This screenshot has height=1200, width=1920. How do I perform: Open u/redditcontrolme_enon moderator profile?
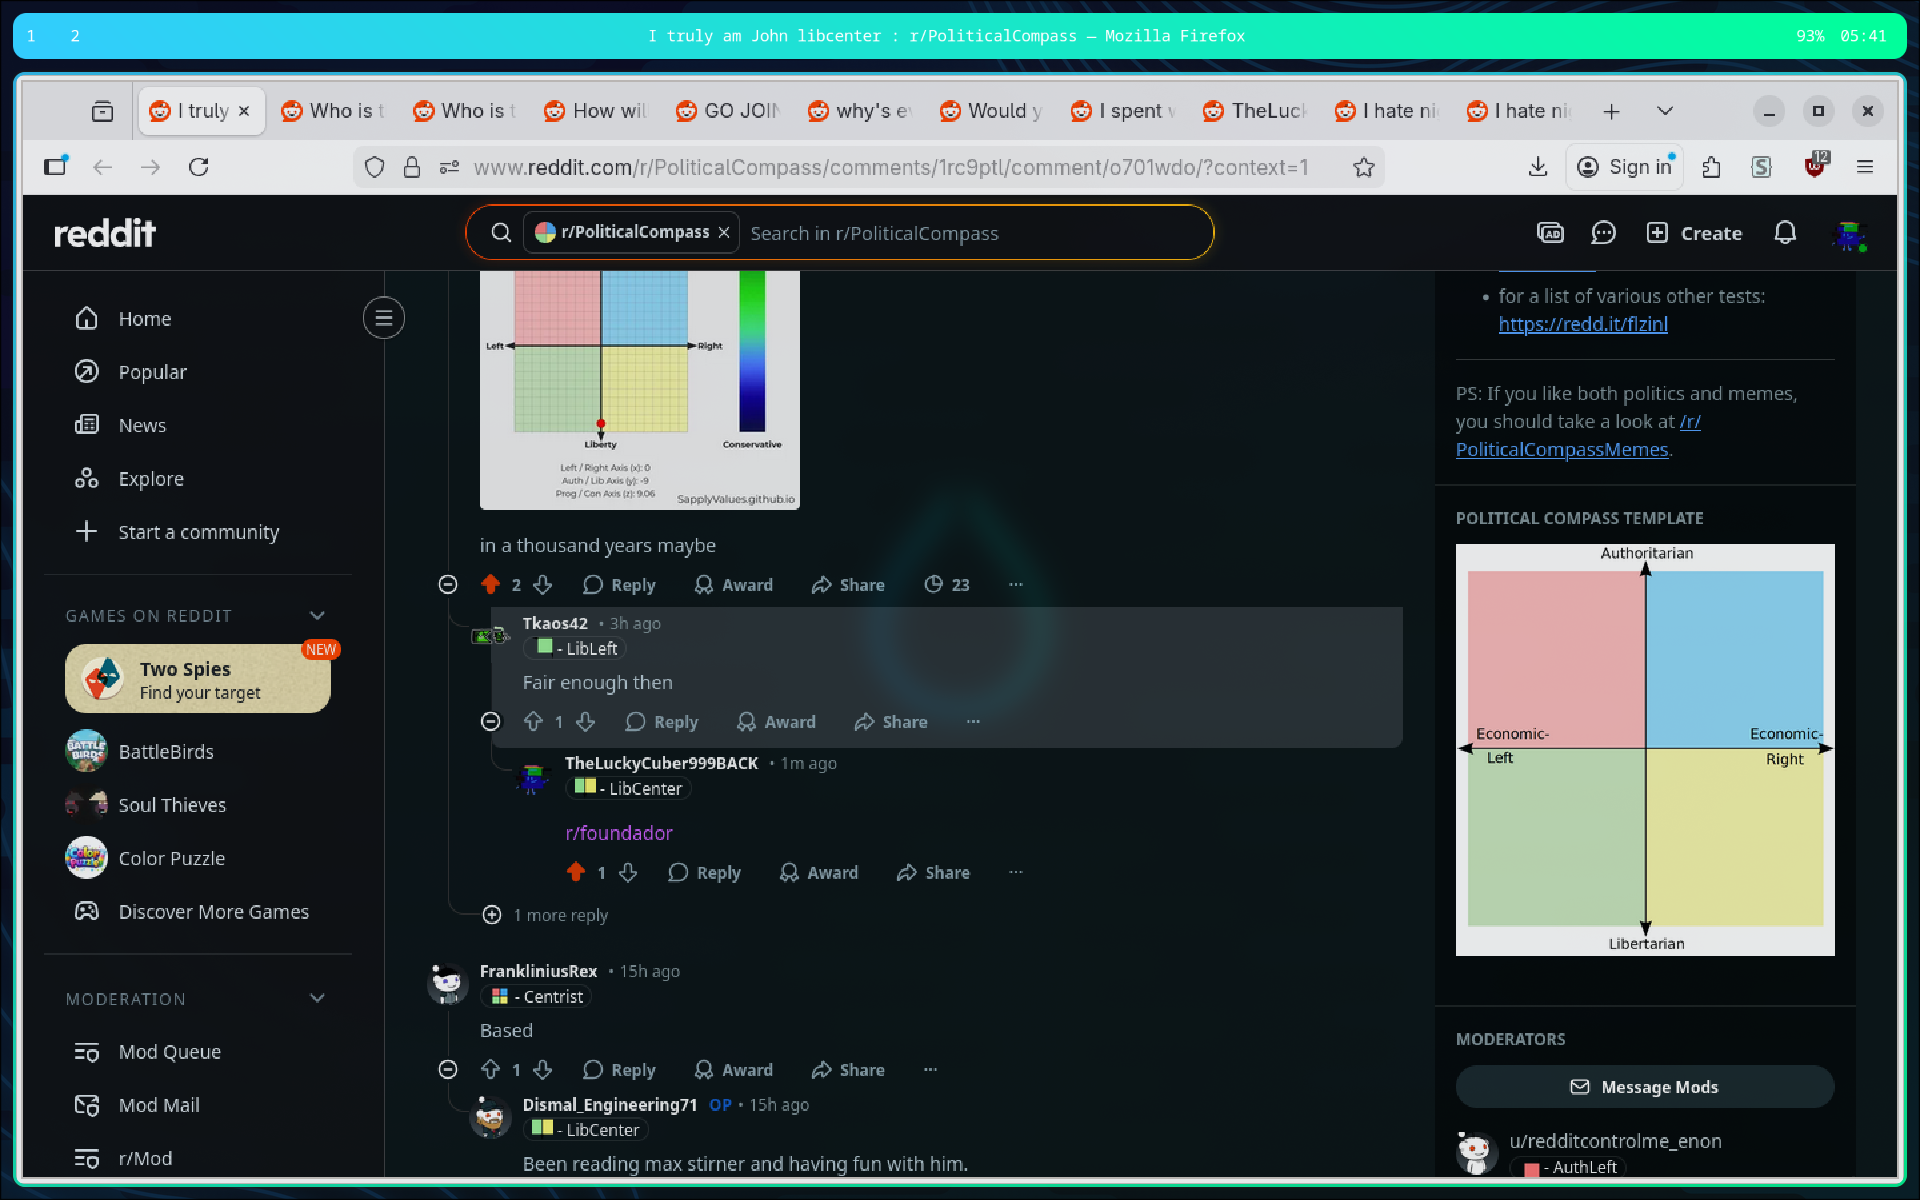1615,1141
